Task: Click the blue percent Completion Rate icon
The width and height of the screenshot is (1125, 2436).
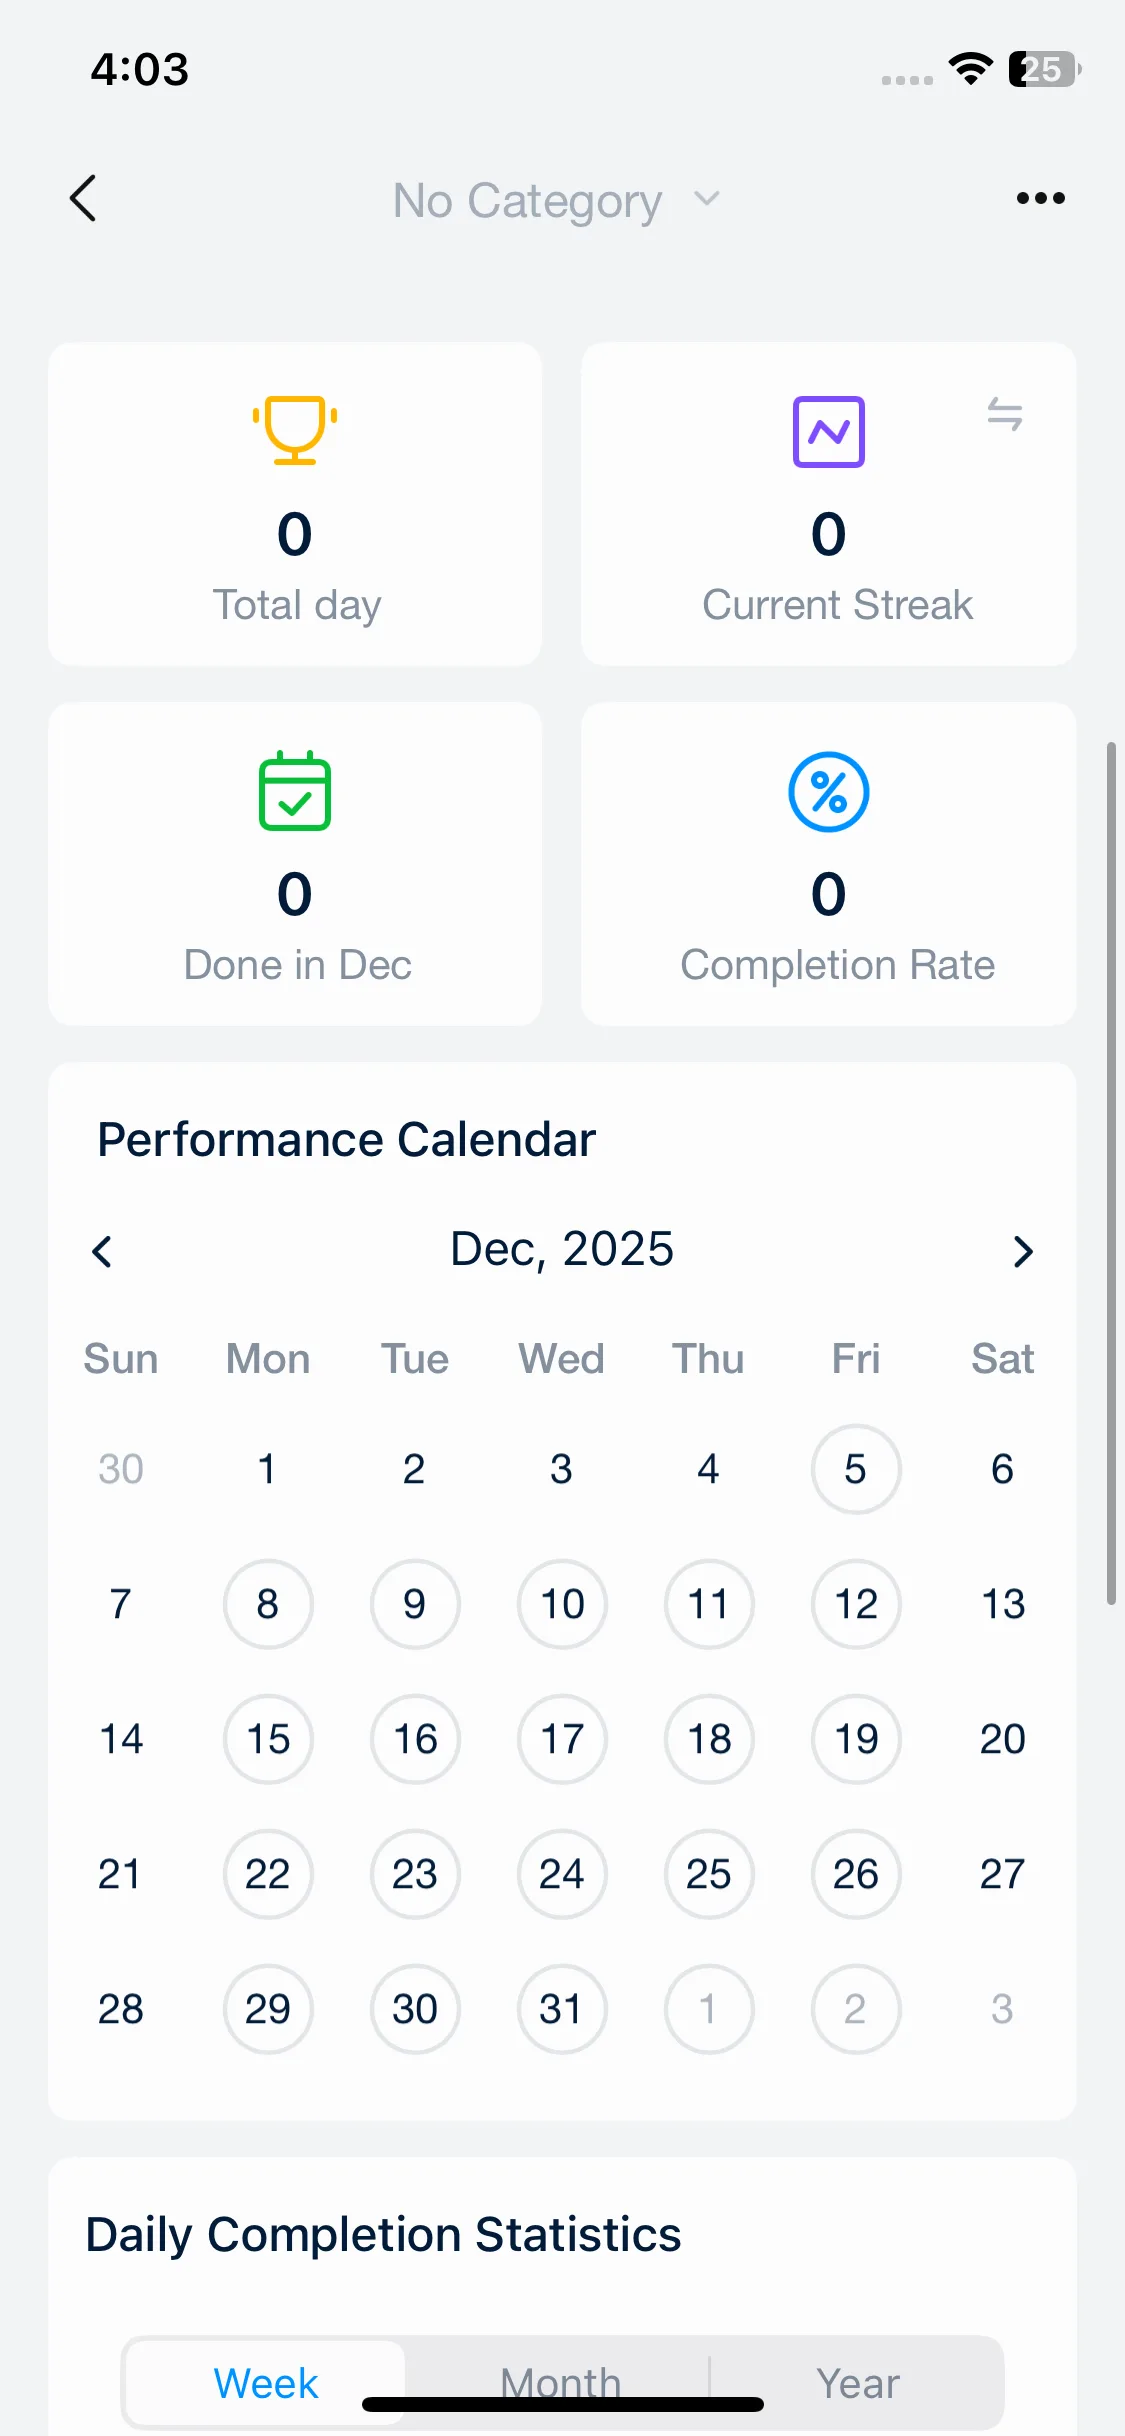Action: tap(828, 792)
